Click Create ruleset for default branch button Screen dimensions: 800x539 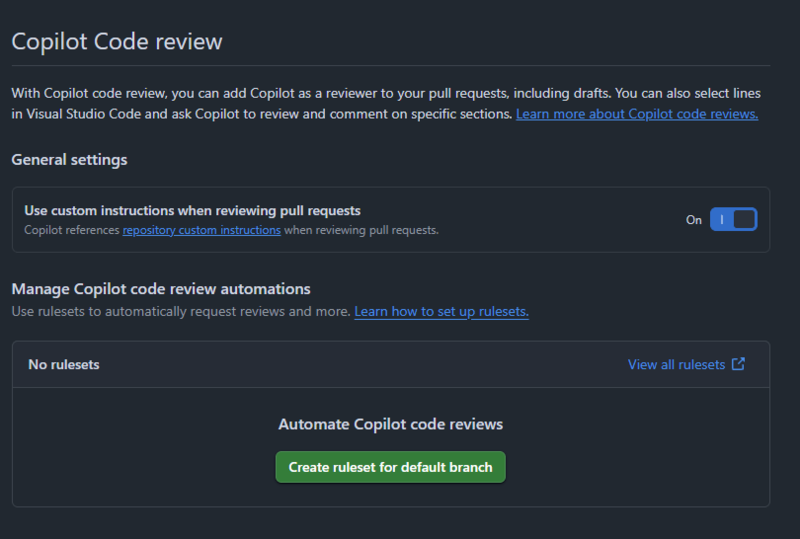390,467
